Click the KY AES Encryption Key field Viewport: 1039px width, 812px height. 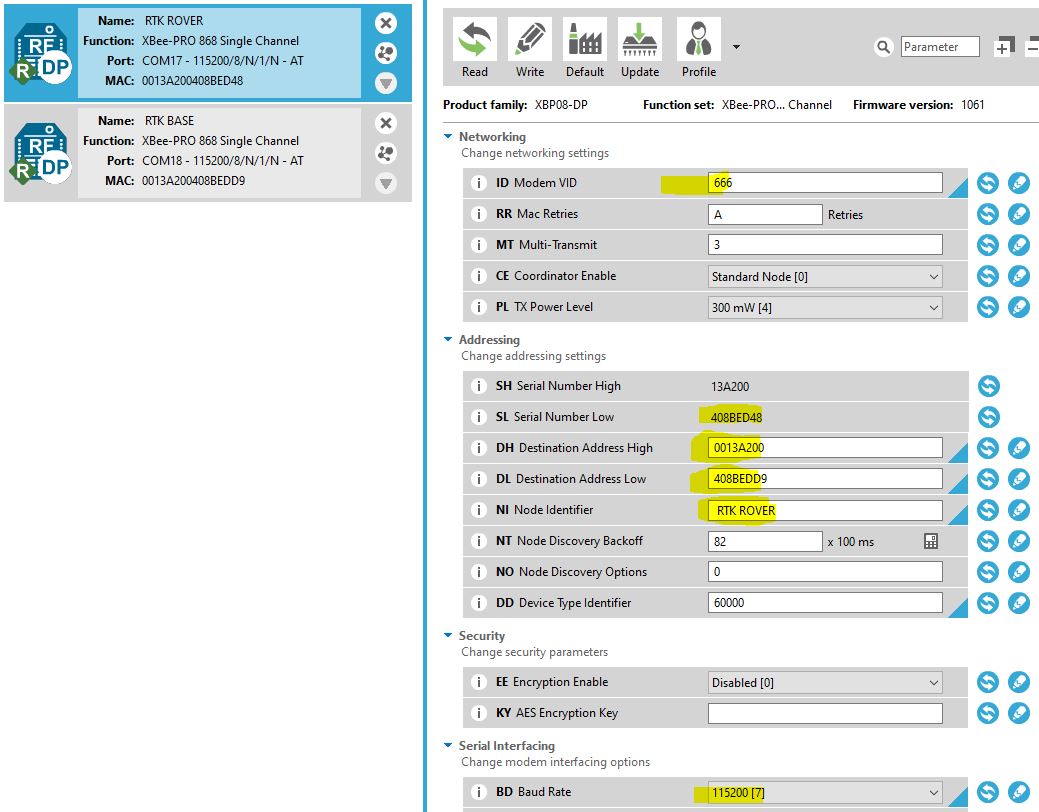825,713
